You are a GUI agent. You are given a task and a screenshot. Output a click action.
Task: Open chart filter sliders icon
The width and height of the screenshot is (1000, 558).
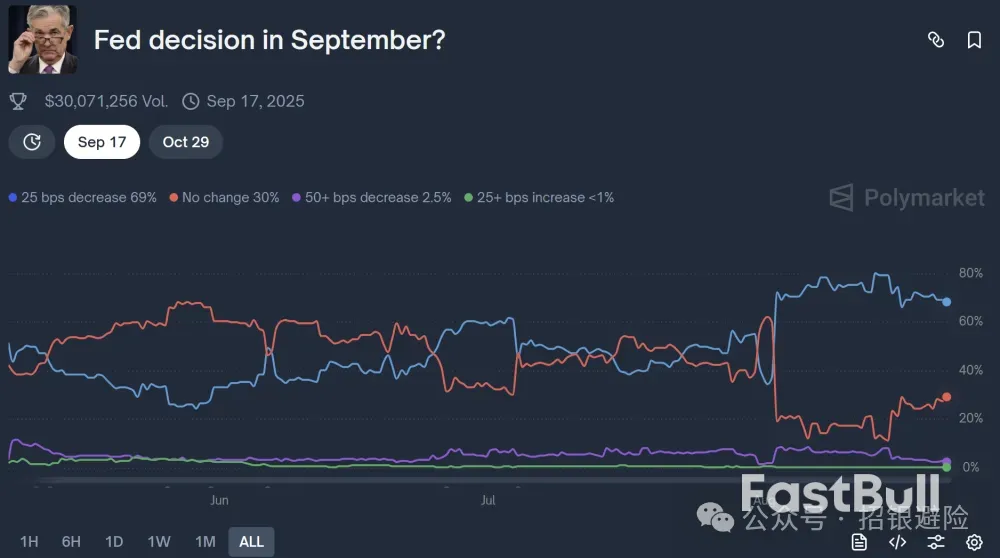pyautogui.click(x=936, y=542)
